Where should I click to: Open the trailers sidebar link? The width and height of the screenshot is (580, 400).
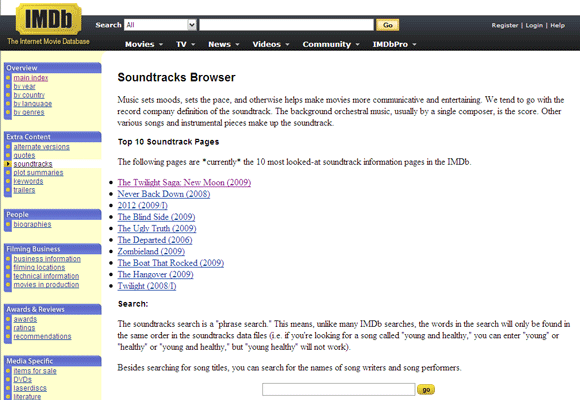(x=24, y=190)
